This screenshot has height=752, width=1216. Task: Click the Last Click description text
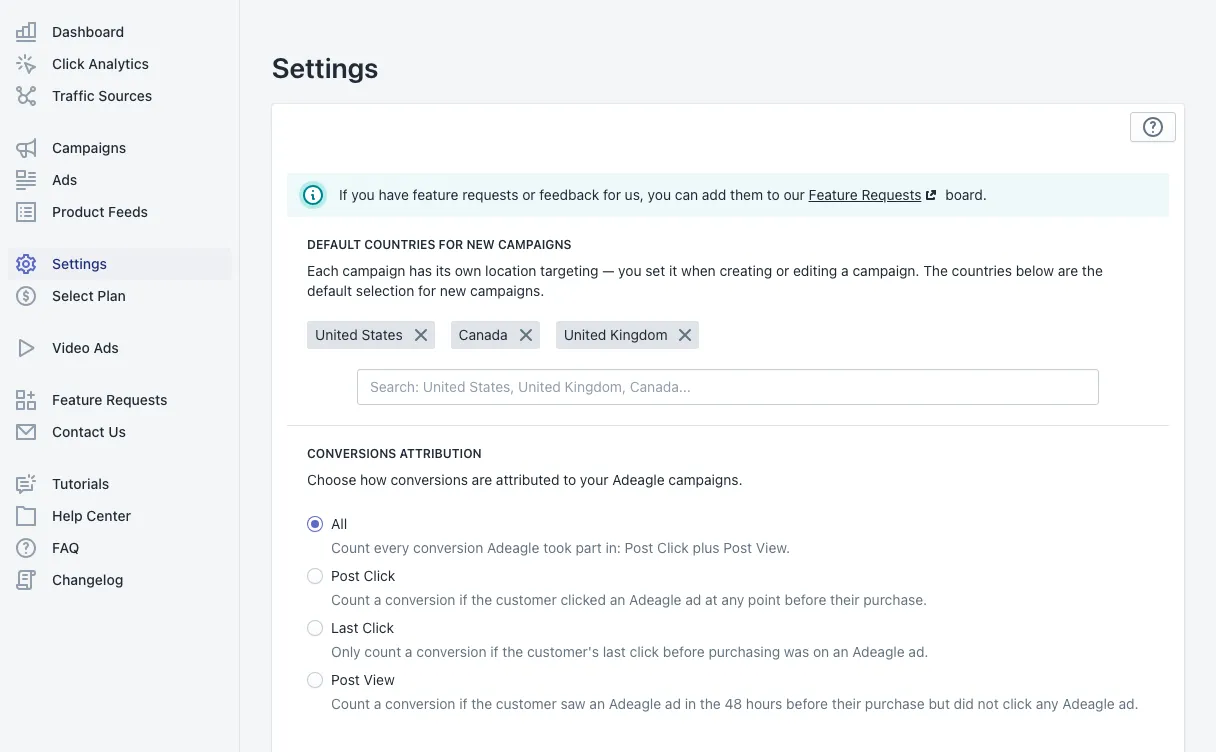point(630,652)
